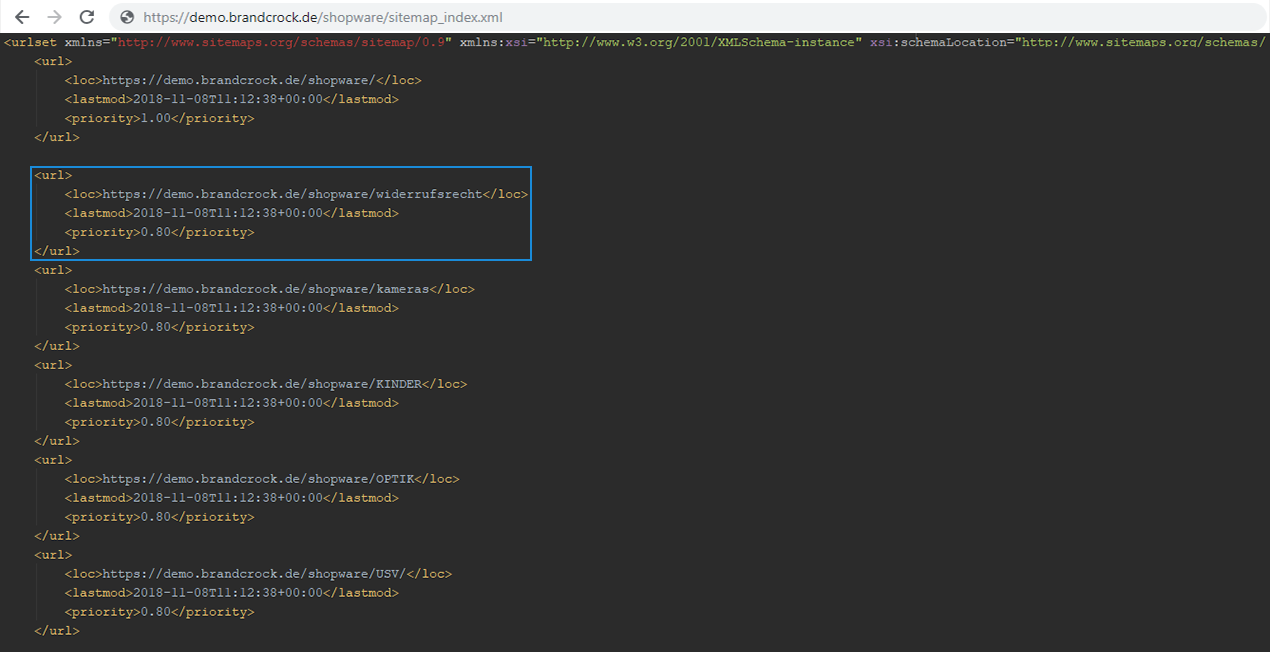Viewport: 1270px width, 652px height.
Task: Select the kameras loc URL
Action: click(x=265, y=289)
